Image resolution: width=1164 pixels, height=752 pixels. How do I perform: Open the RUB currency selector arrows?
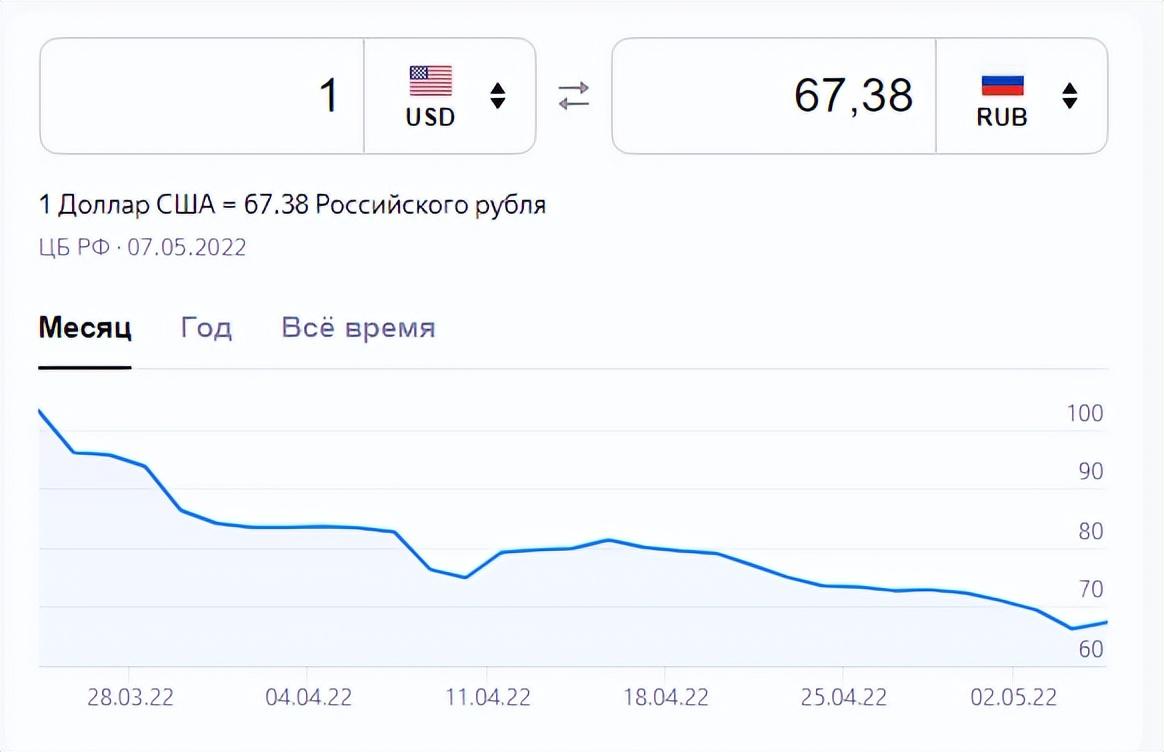click(x=1070, y=96)
